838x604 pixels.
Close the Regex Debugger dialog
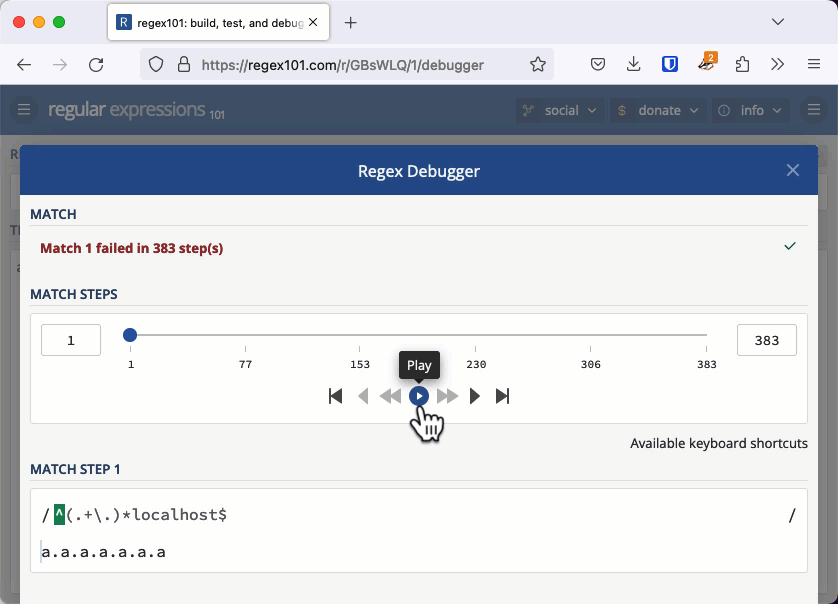(x=793, y=170)
